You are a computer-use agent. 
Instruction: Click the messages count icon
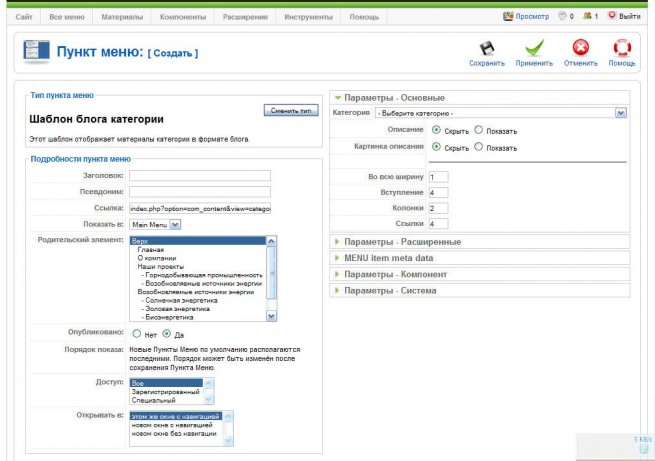tap(563, 16)
